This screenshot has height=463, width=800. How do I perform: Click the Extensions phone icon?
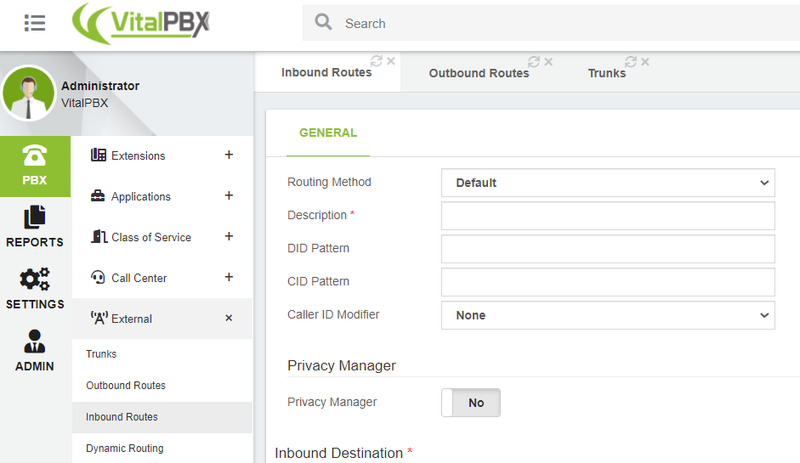click(98, 155)
